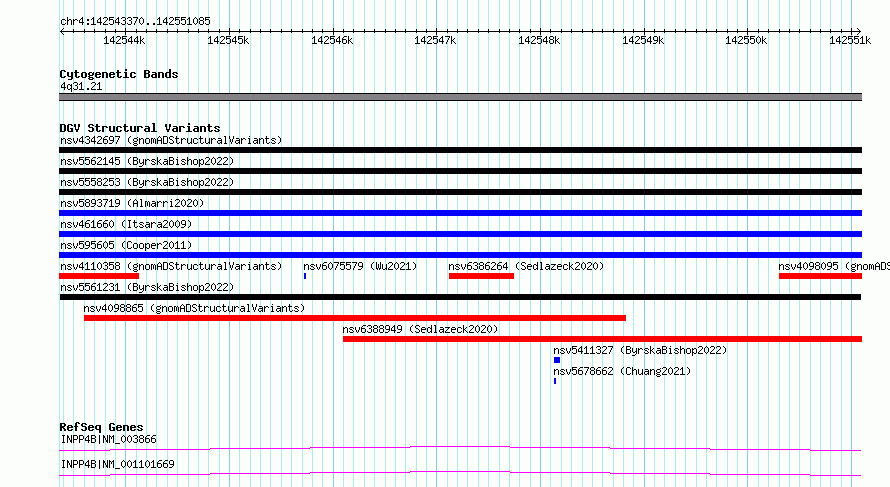Click the RefSeq Genes track title
Image resolution: width=890 pixels, height=487 pixels.
pyautogui.click(x=101, y=427)
